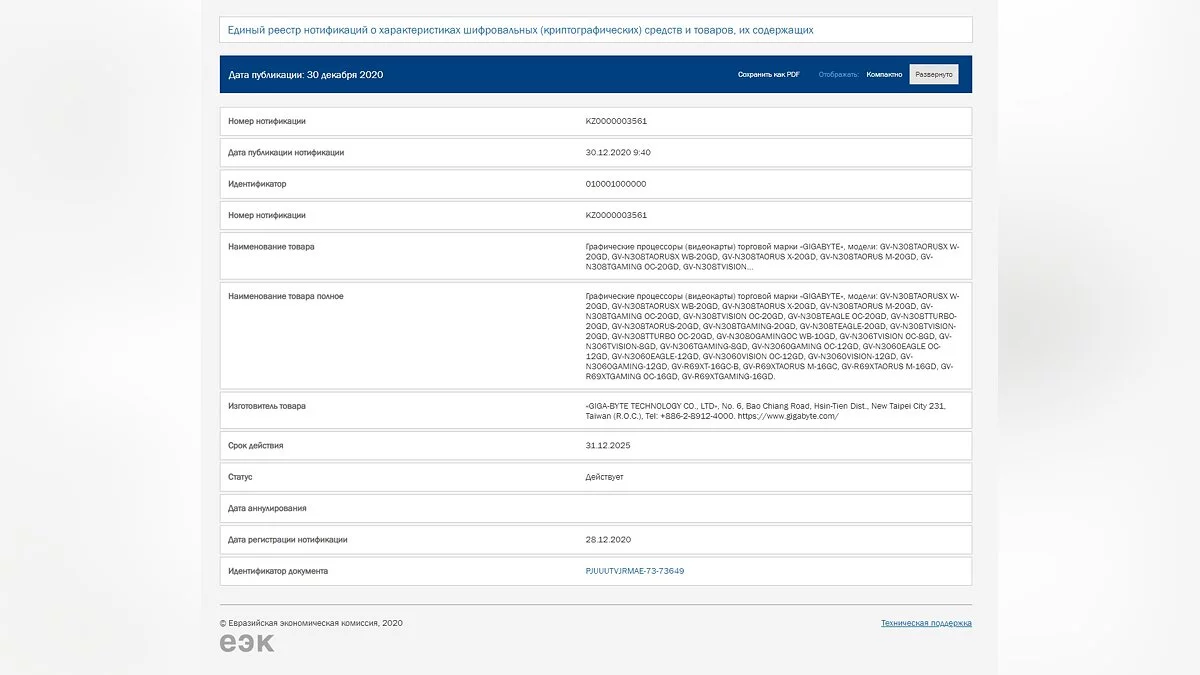Click the manufacturer address GIGA-BYTE TECHNOLOGY text
The width and height of the screenshot is (1200, 675).
click(765, 411)
